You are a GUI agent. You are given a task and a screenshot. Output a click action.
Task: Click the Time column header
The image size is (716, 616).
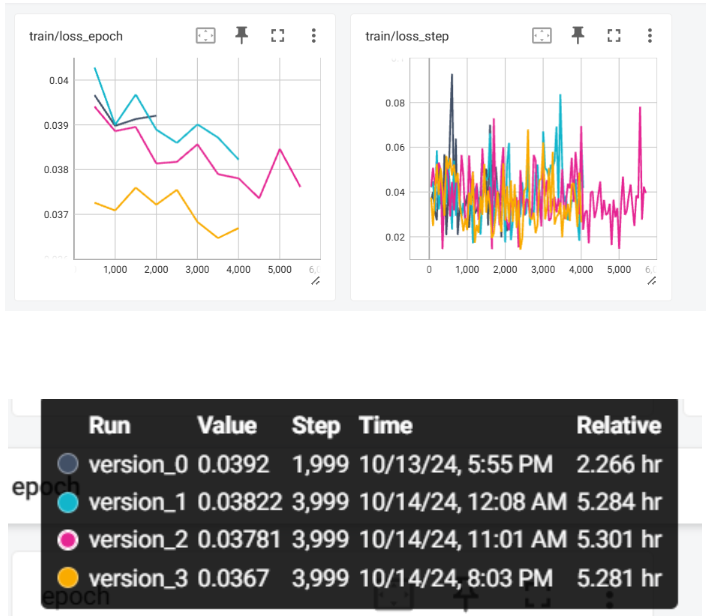386,426
